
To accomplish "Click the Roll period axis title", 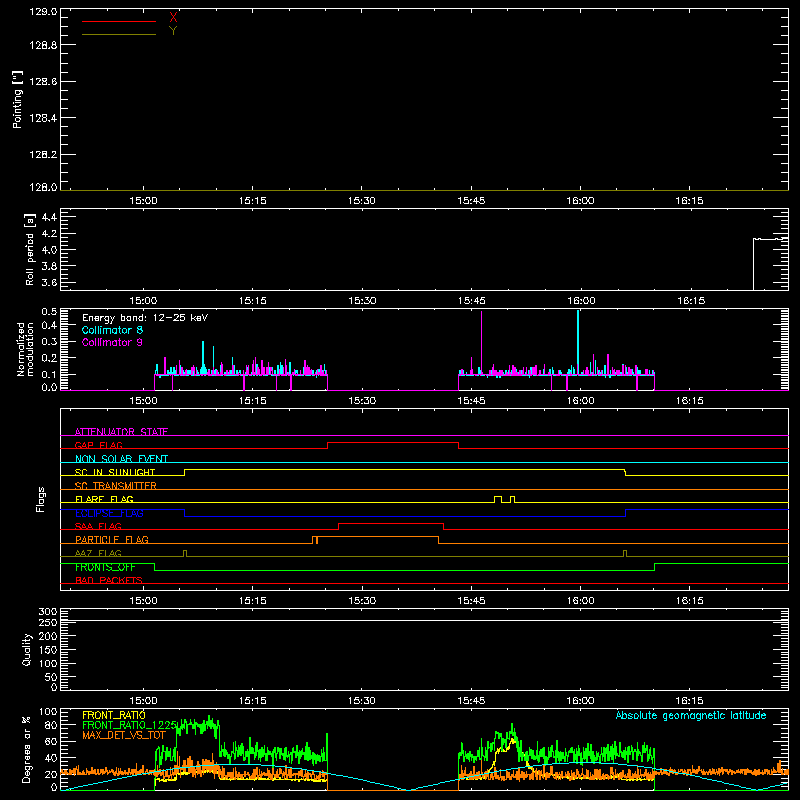I will click(x=30, y=249).
